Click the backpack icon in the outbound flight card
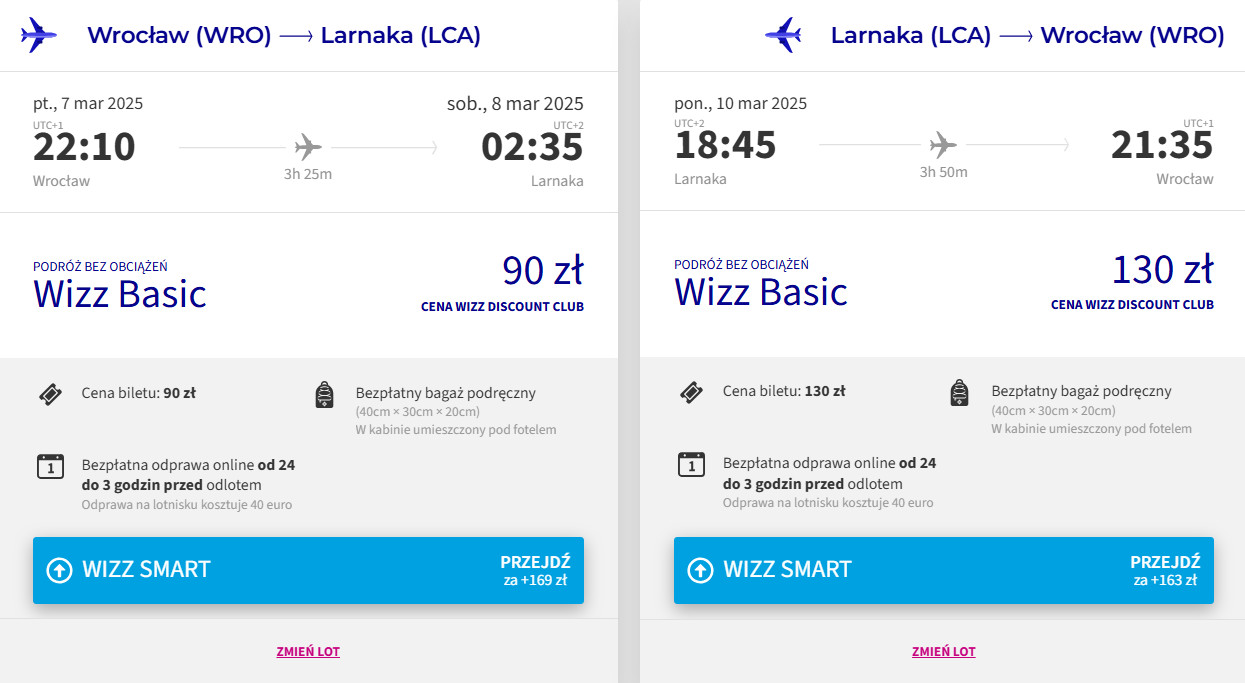Viewport: 1245px width, 683px height. click(324, 395)
